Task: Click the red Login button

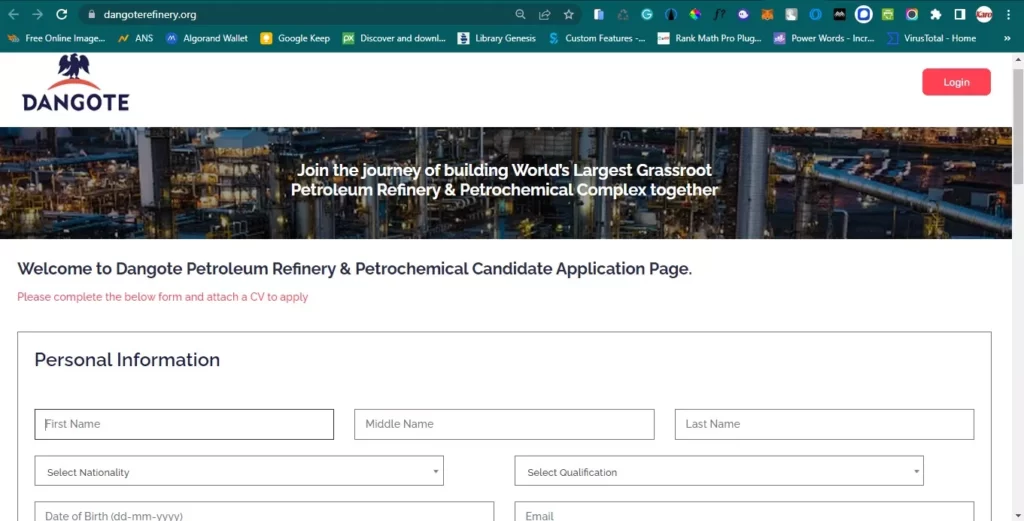Action: pyautogui.click(x=956, y=82)
